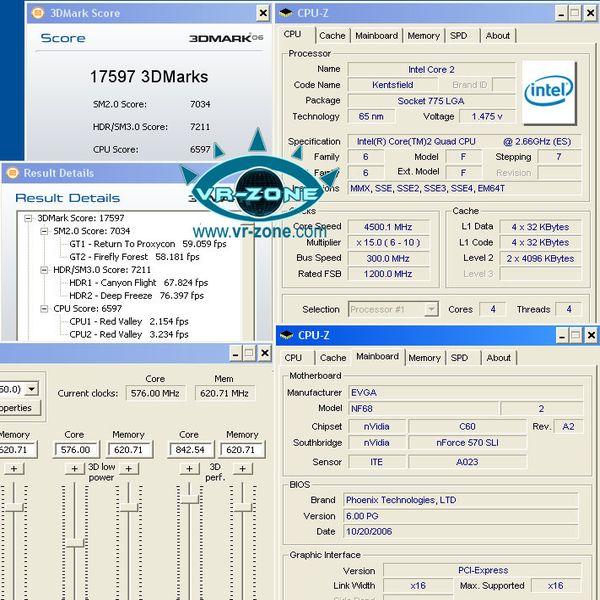
Task: Open the dropdown arrow beside 50.0)
Action: pyautogui.click(x=31, y=389)
